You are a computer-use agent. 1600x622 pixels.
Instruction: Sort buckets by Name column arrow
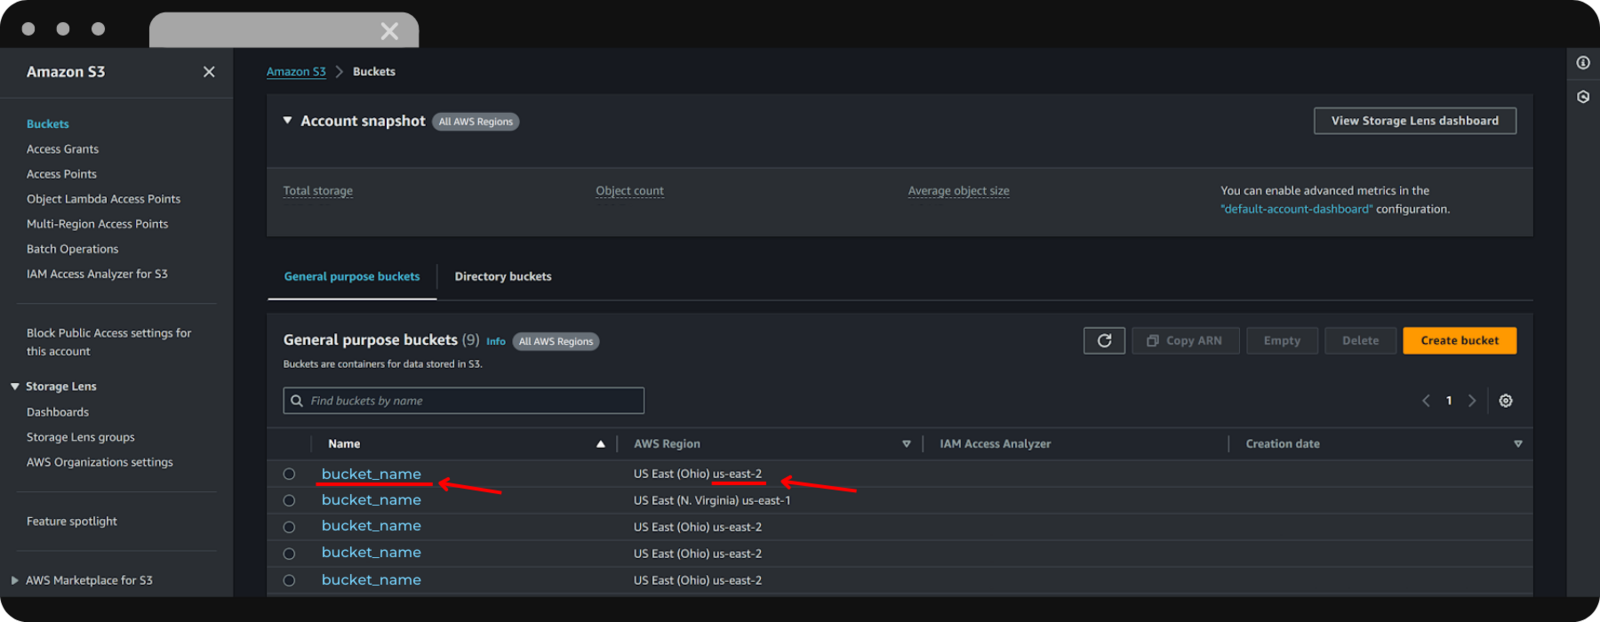pos(601,444)
